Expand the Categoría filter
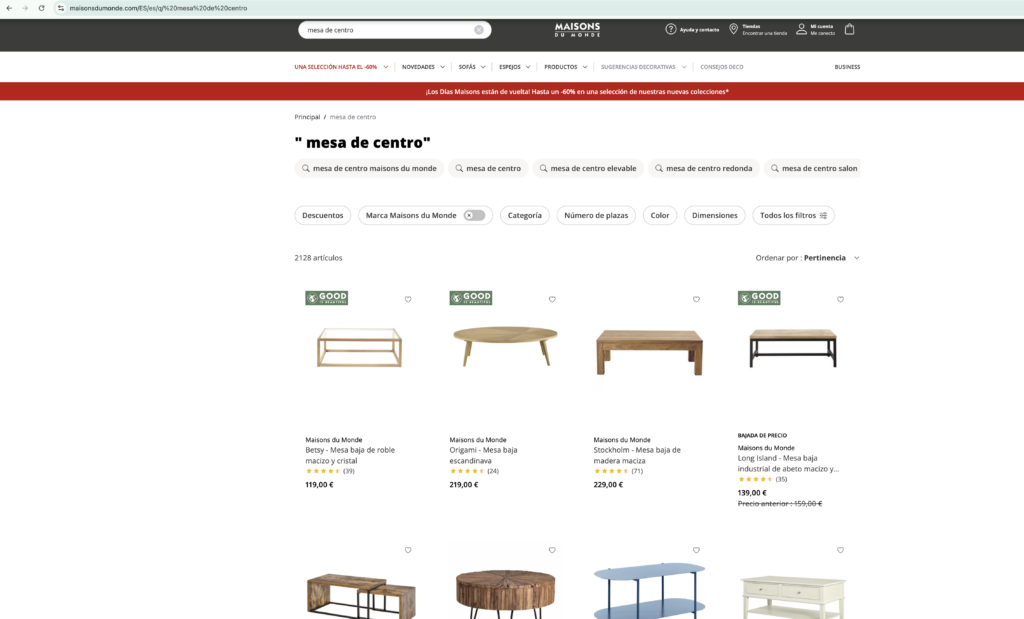 pyautogui.click(x=524, y=215)
